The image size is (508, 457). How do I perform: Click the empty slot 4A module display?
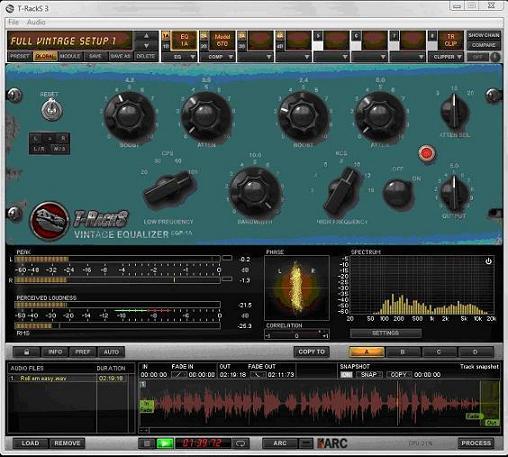click(298, 40)
